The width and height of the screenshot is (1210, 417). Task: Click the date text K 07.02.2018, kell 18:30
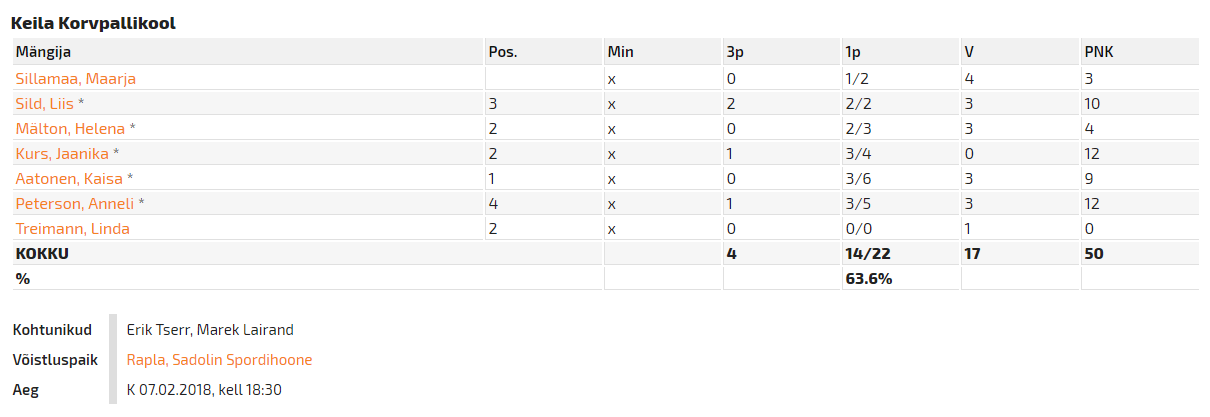tap(204, 389)
